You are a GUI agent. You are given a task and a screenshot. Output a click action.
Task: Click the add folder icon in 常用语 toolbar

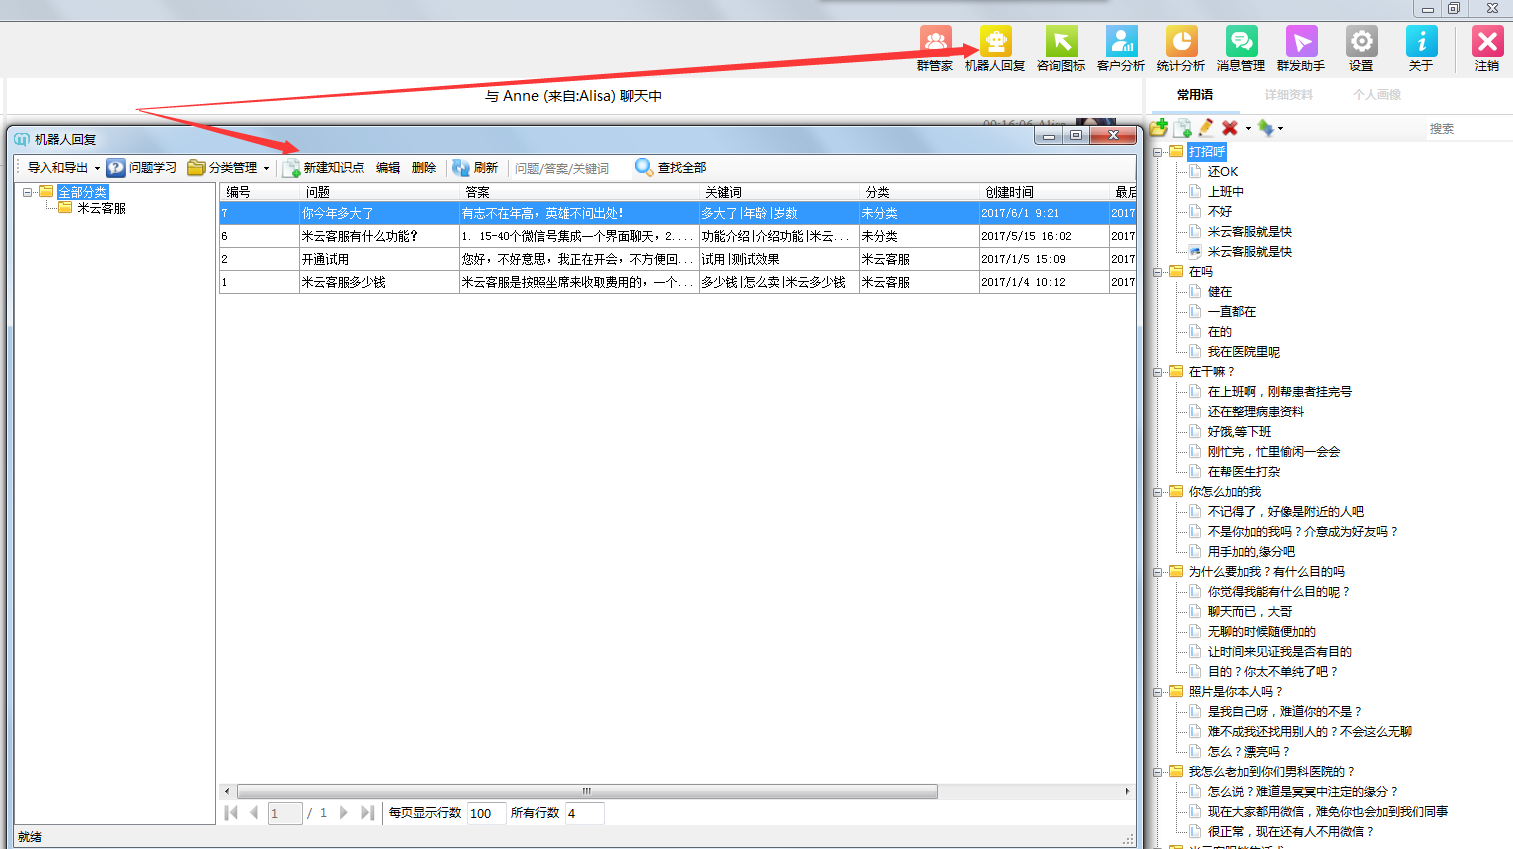click(1159, 128)
